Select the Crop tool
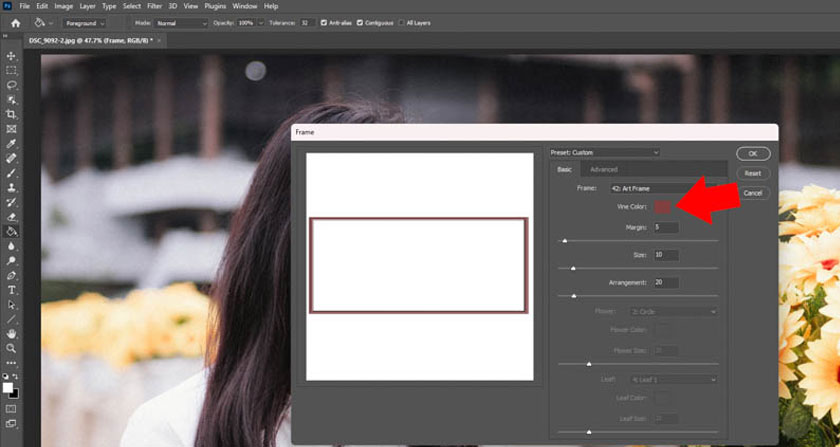The height and width of the screenshot is (447, 840). pos(12,115)
